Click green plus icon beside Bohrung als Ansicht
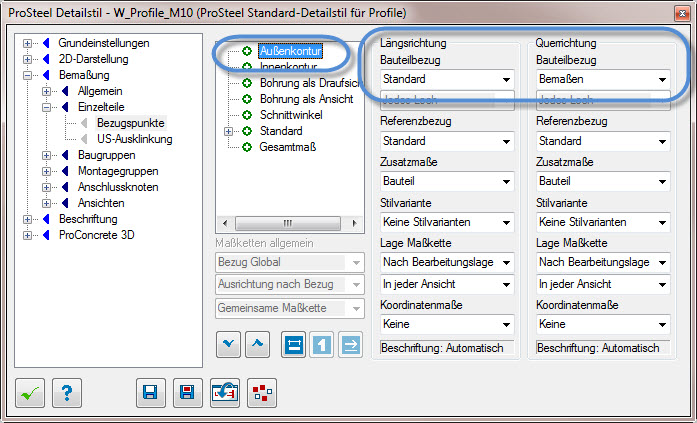Screen dimensions: 697x423 click(x=247, y=99)
